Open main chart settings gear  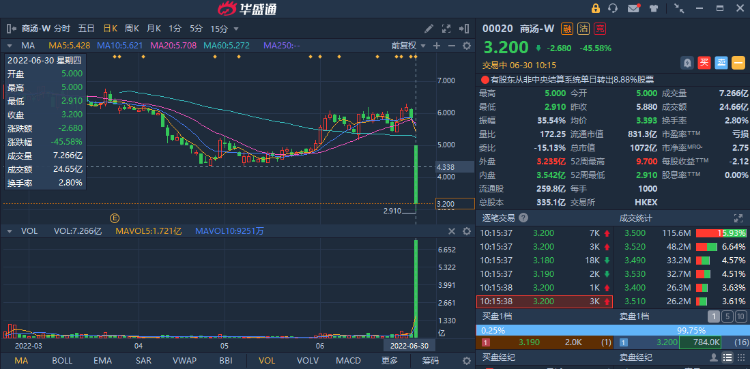(466, 45)
